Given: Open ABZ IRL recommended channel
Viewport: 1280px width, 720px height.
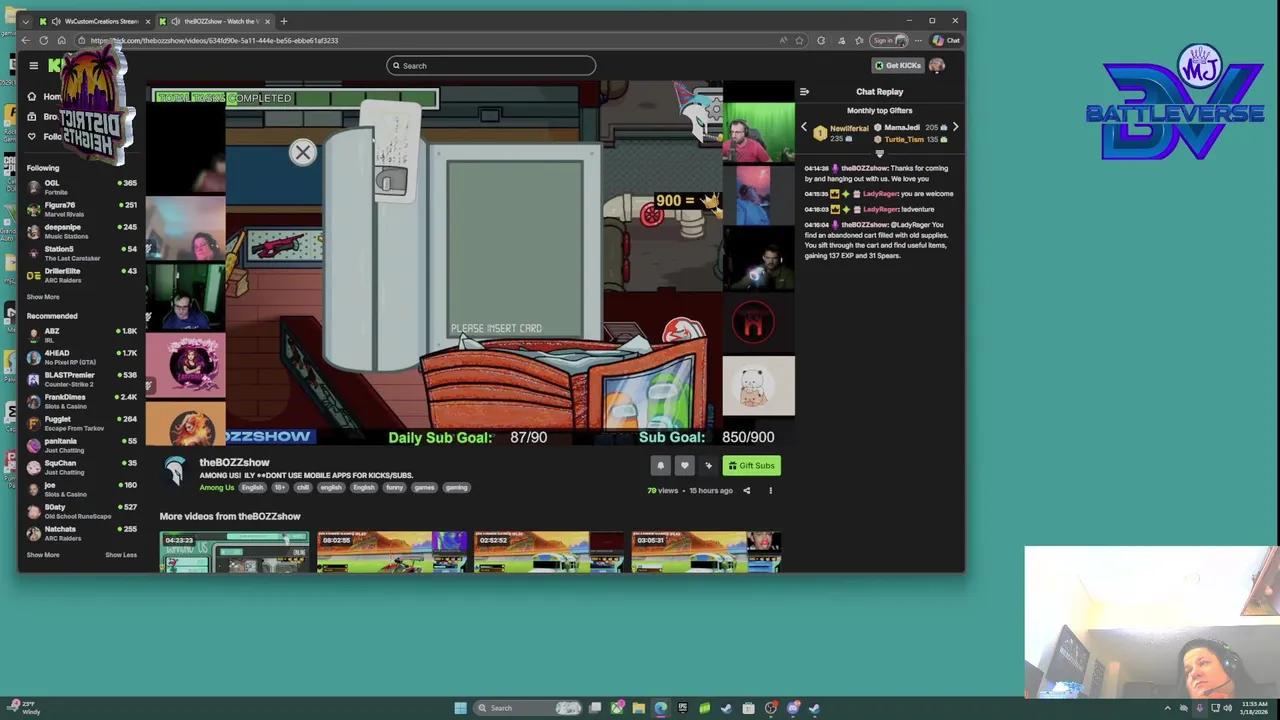Looking at the screenshot, I should (83, 335).
